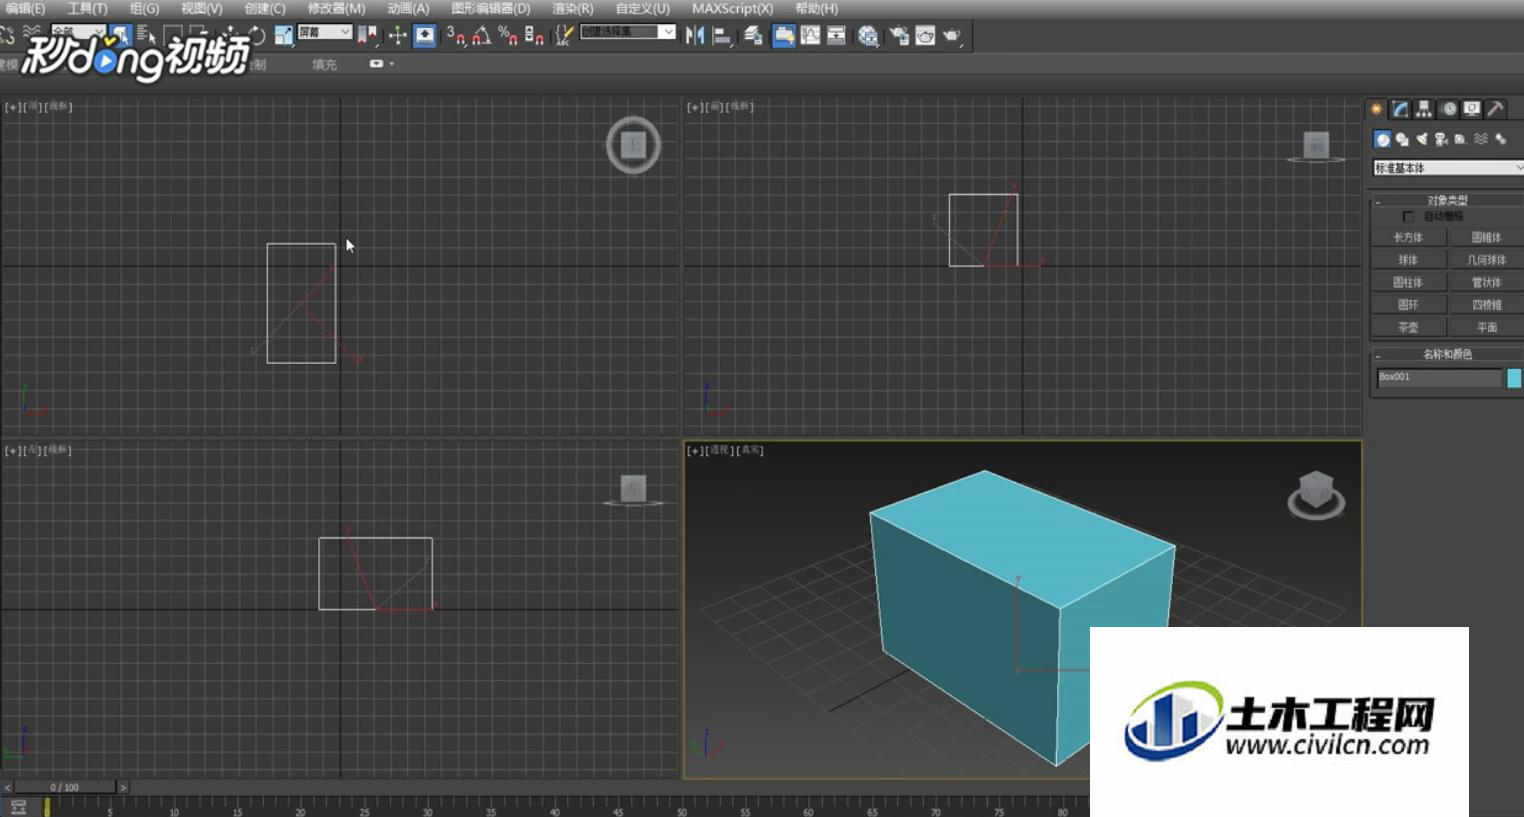1524x817 pixels.
Task: Select the Cameras category icon
Action: click(x=1441, y=139)
